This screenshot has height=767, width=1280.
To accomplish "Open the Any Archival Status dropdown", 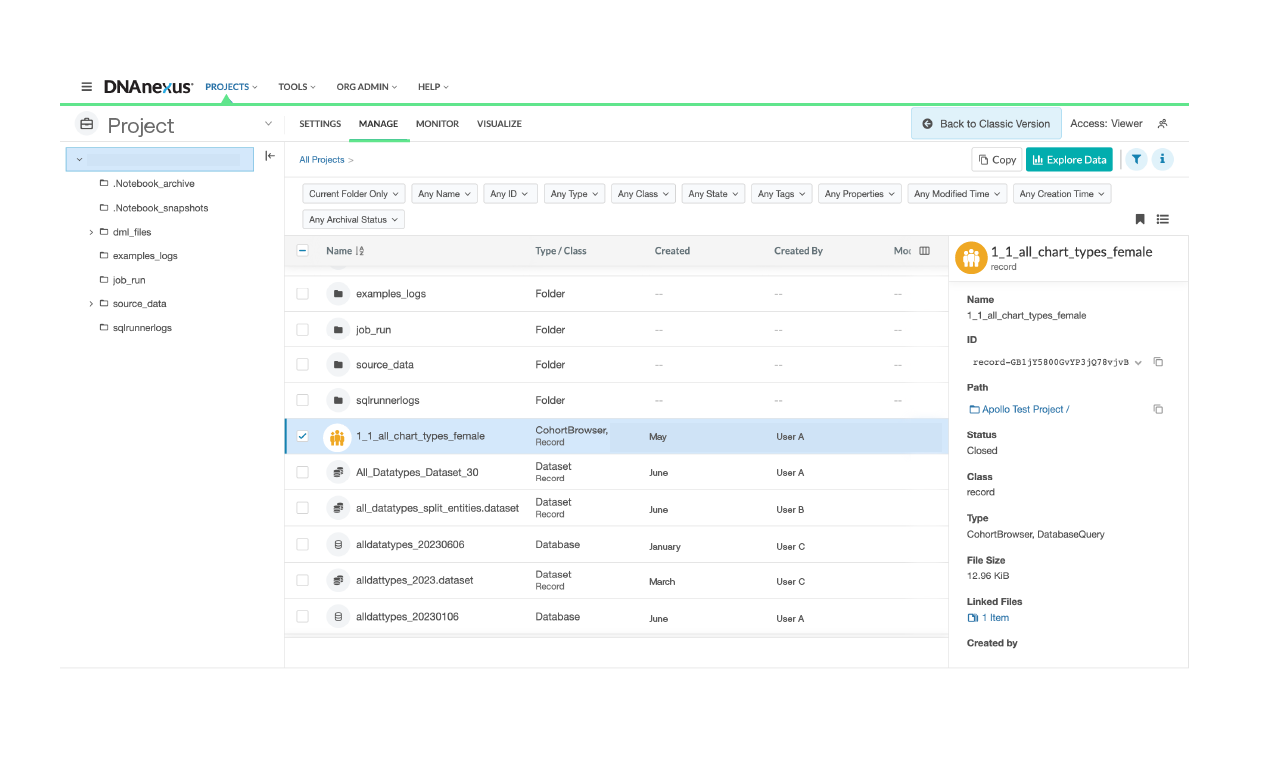I will click(x=353, y=219).
